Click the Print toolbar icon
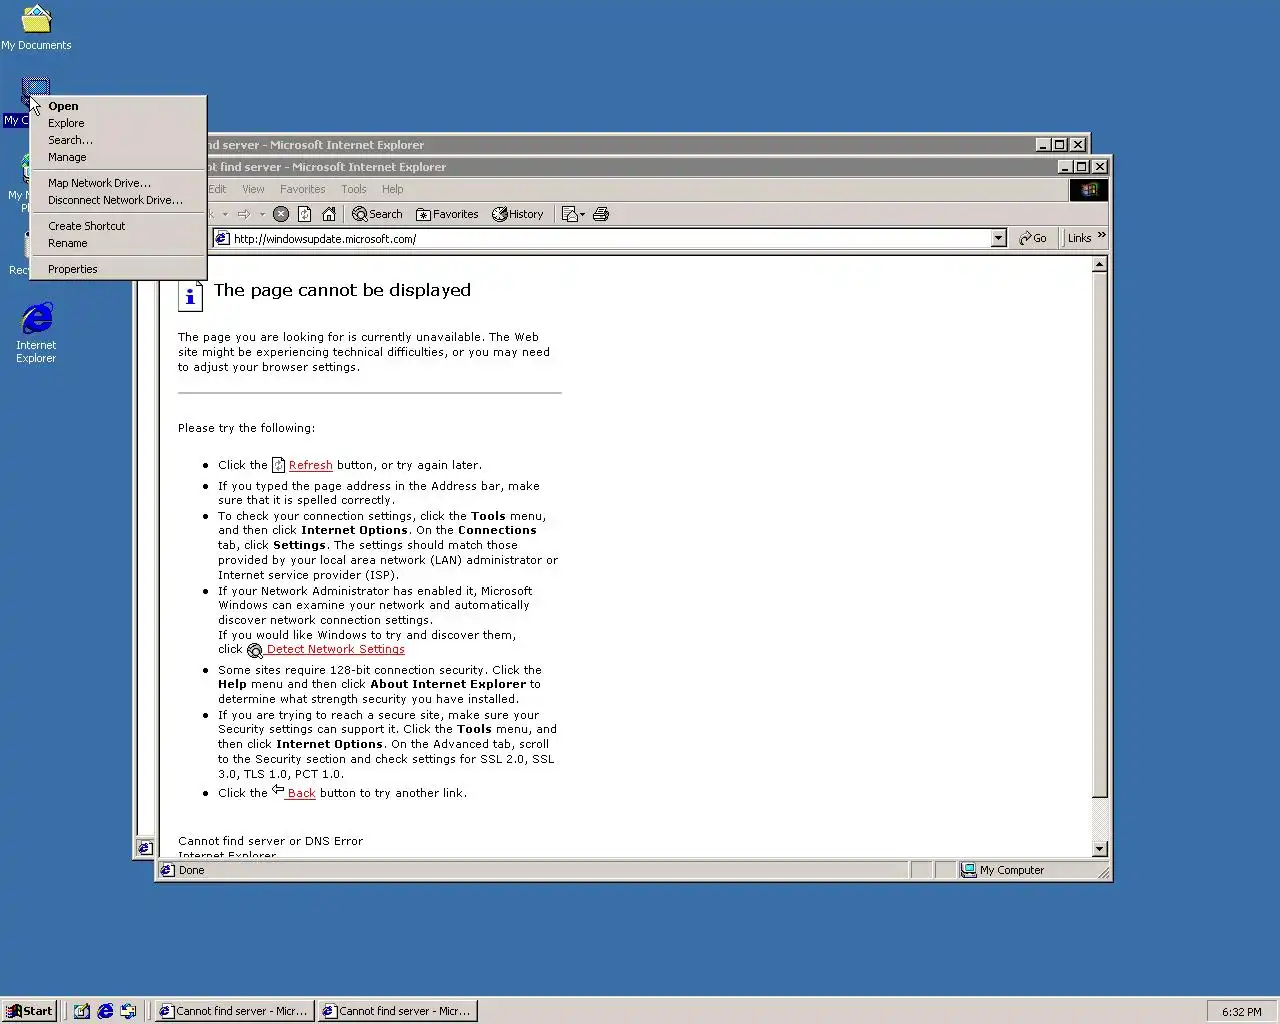Screen dimensions: 1280x1024 pos(601,214)
